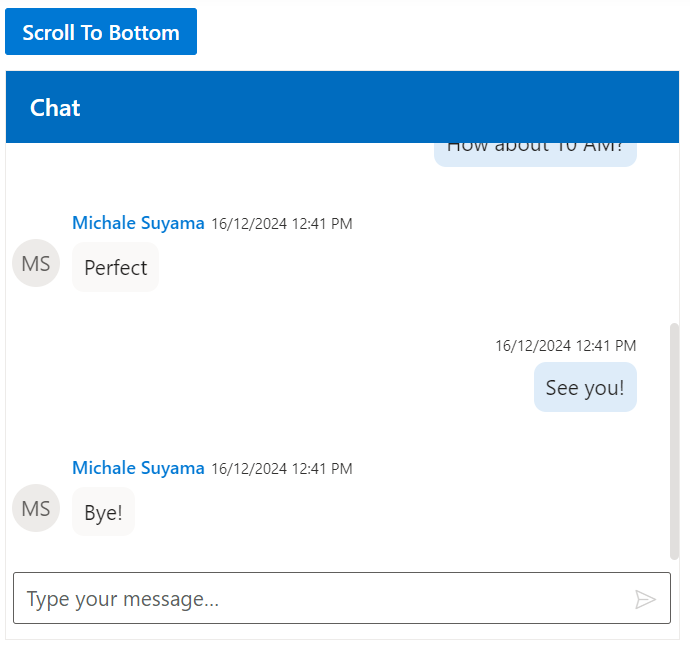Click the timestamp above the See you! message
This screenshot has height=655, width=690.
tap(565, 346)
